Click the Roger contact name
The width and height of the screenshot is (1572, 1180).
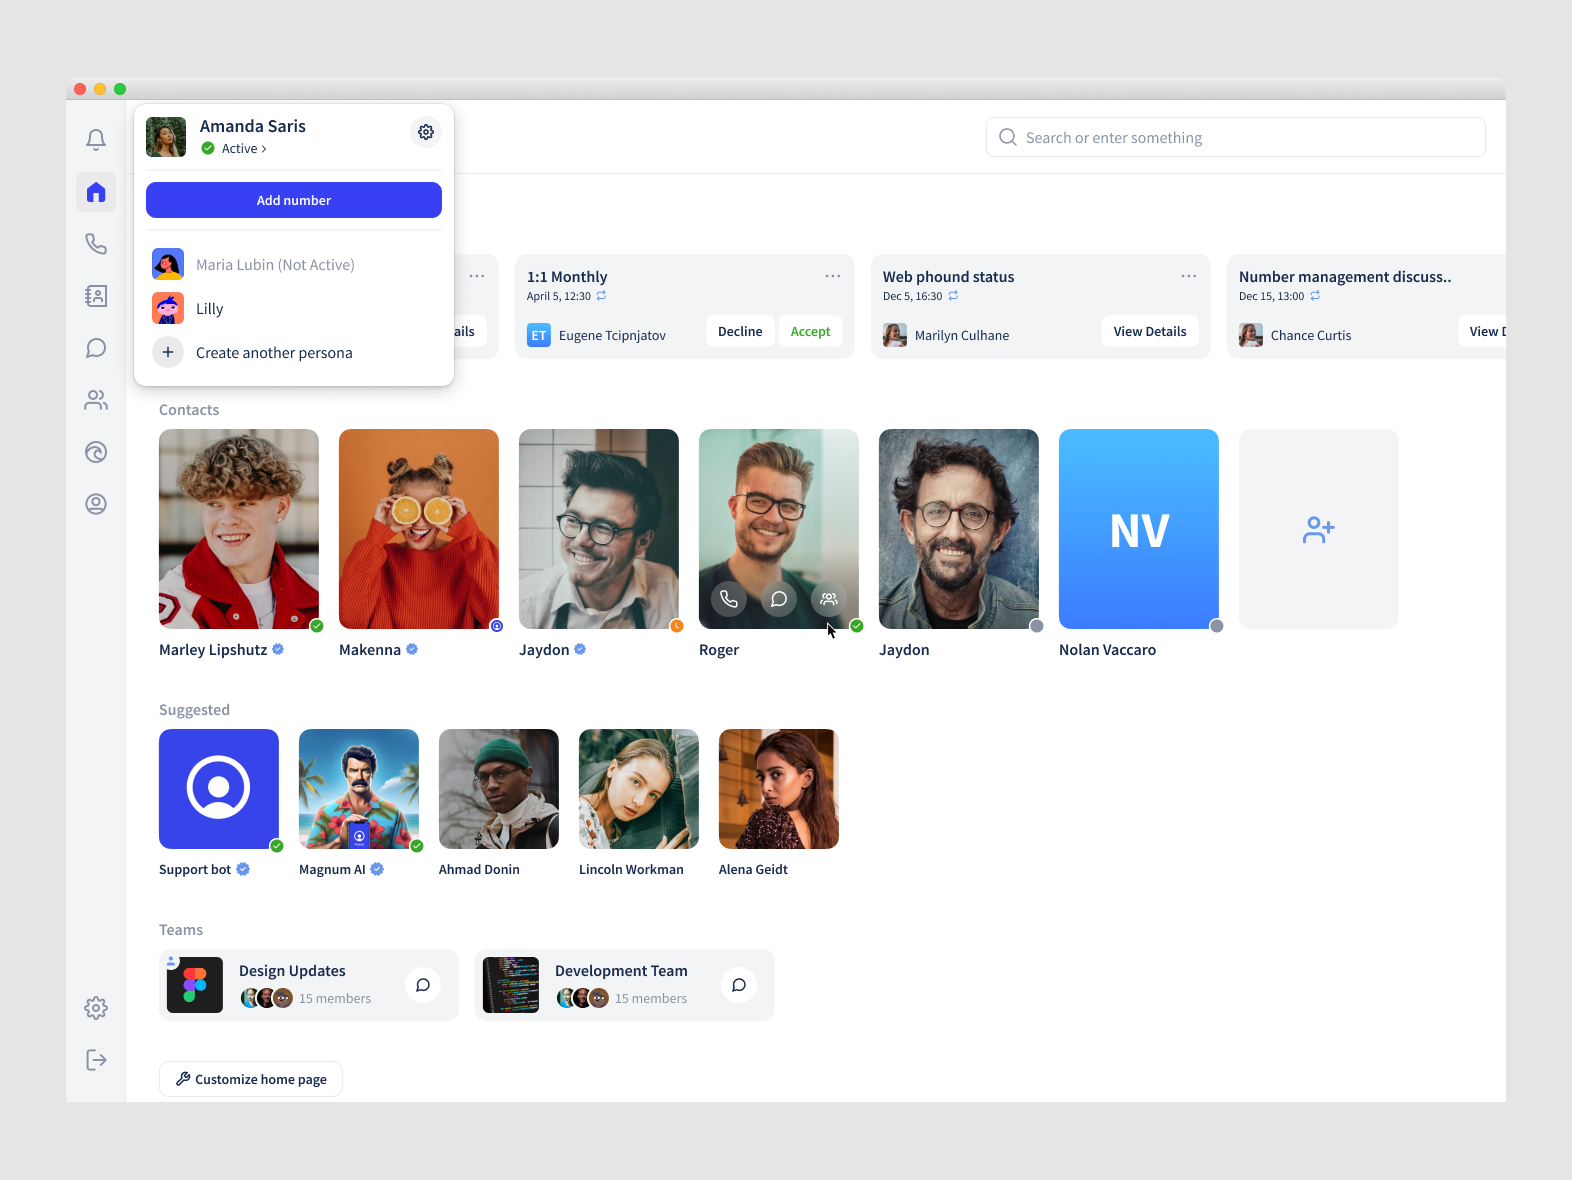719,650
